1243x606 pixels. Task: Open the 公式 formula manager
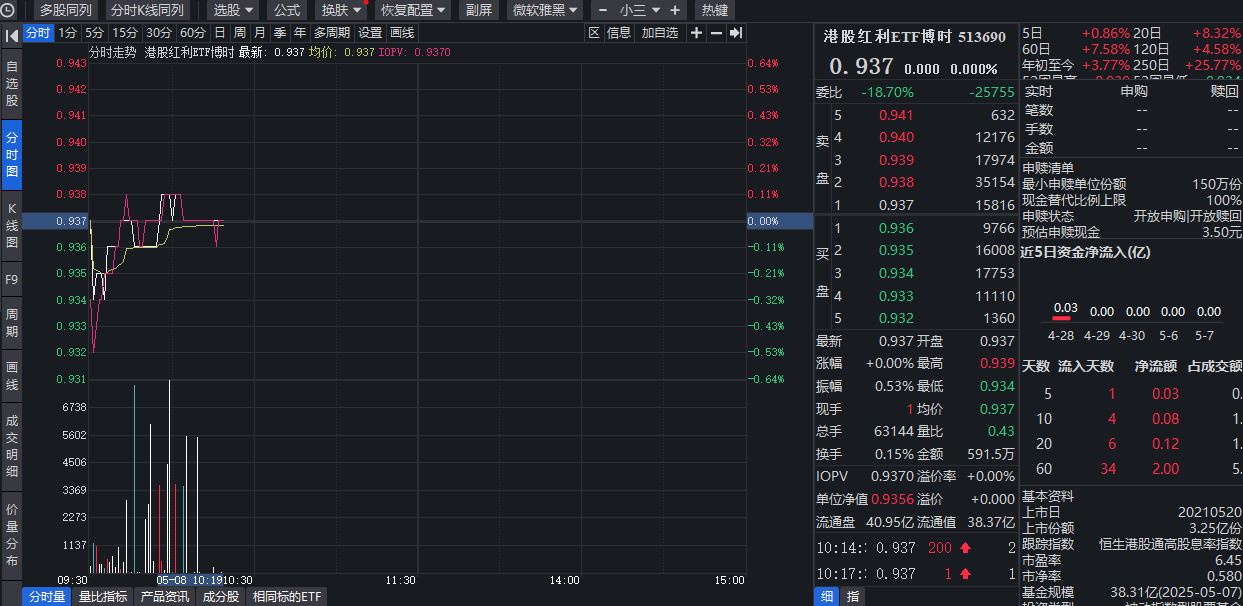(x=286, y=10)
